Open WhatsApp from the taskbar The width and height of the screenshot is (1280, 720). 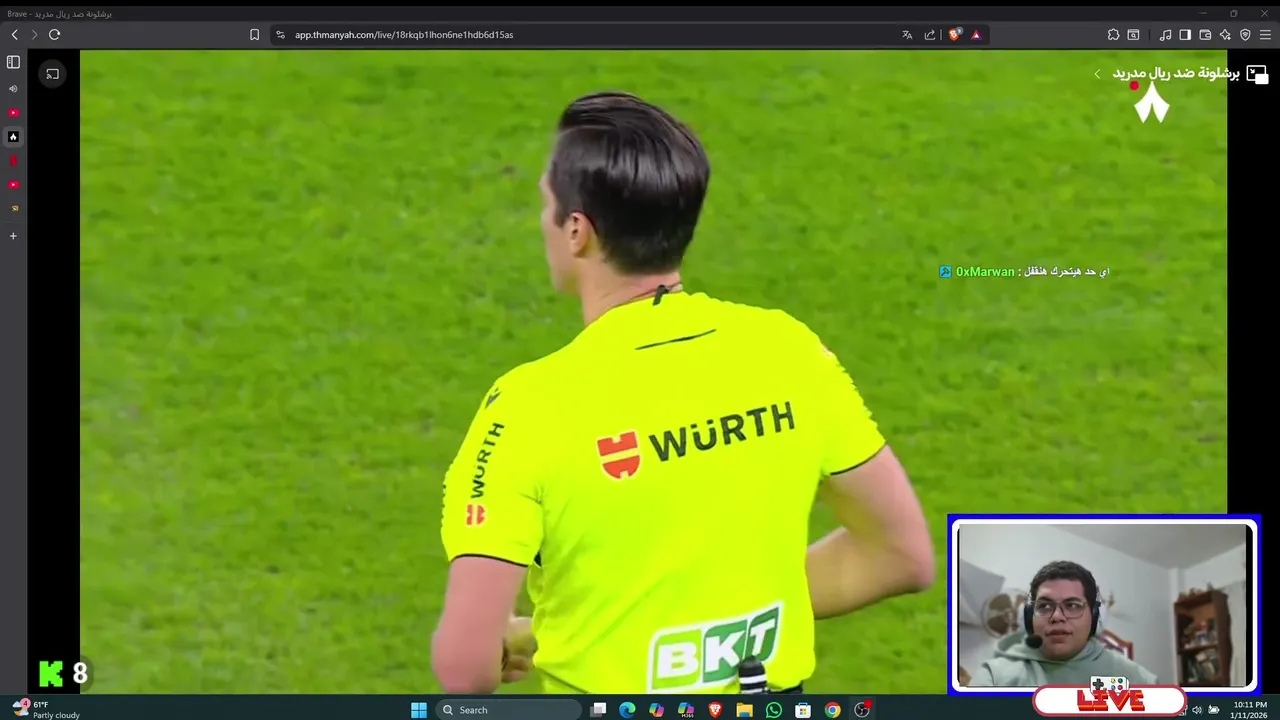pos(774,710)
